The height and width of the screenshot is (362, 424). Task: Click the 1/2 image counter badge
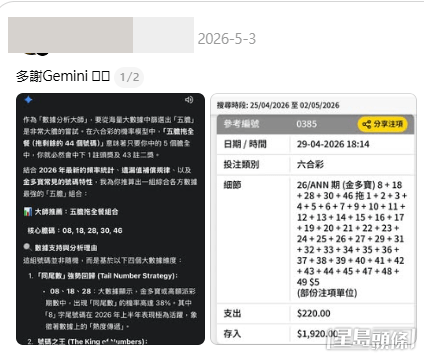[129, 77]
